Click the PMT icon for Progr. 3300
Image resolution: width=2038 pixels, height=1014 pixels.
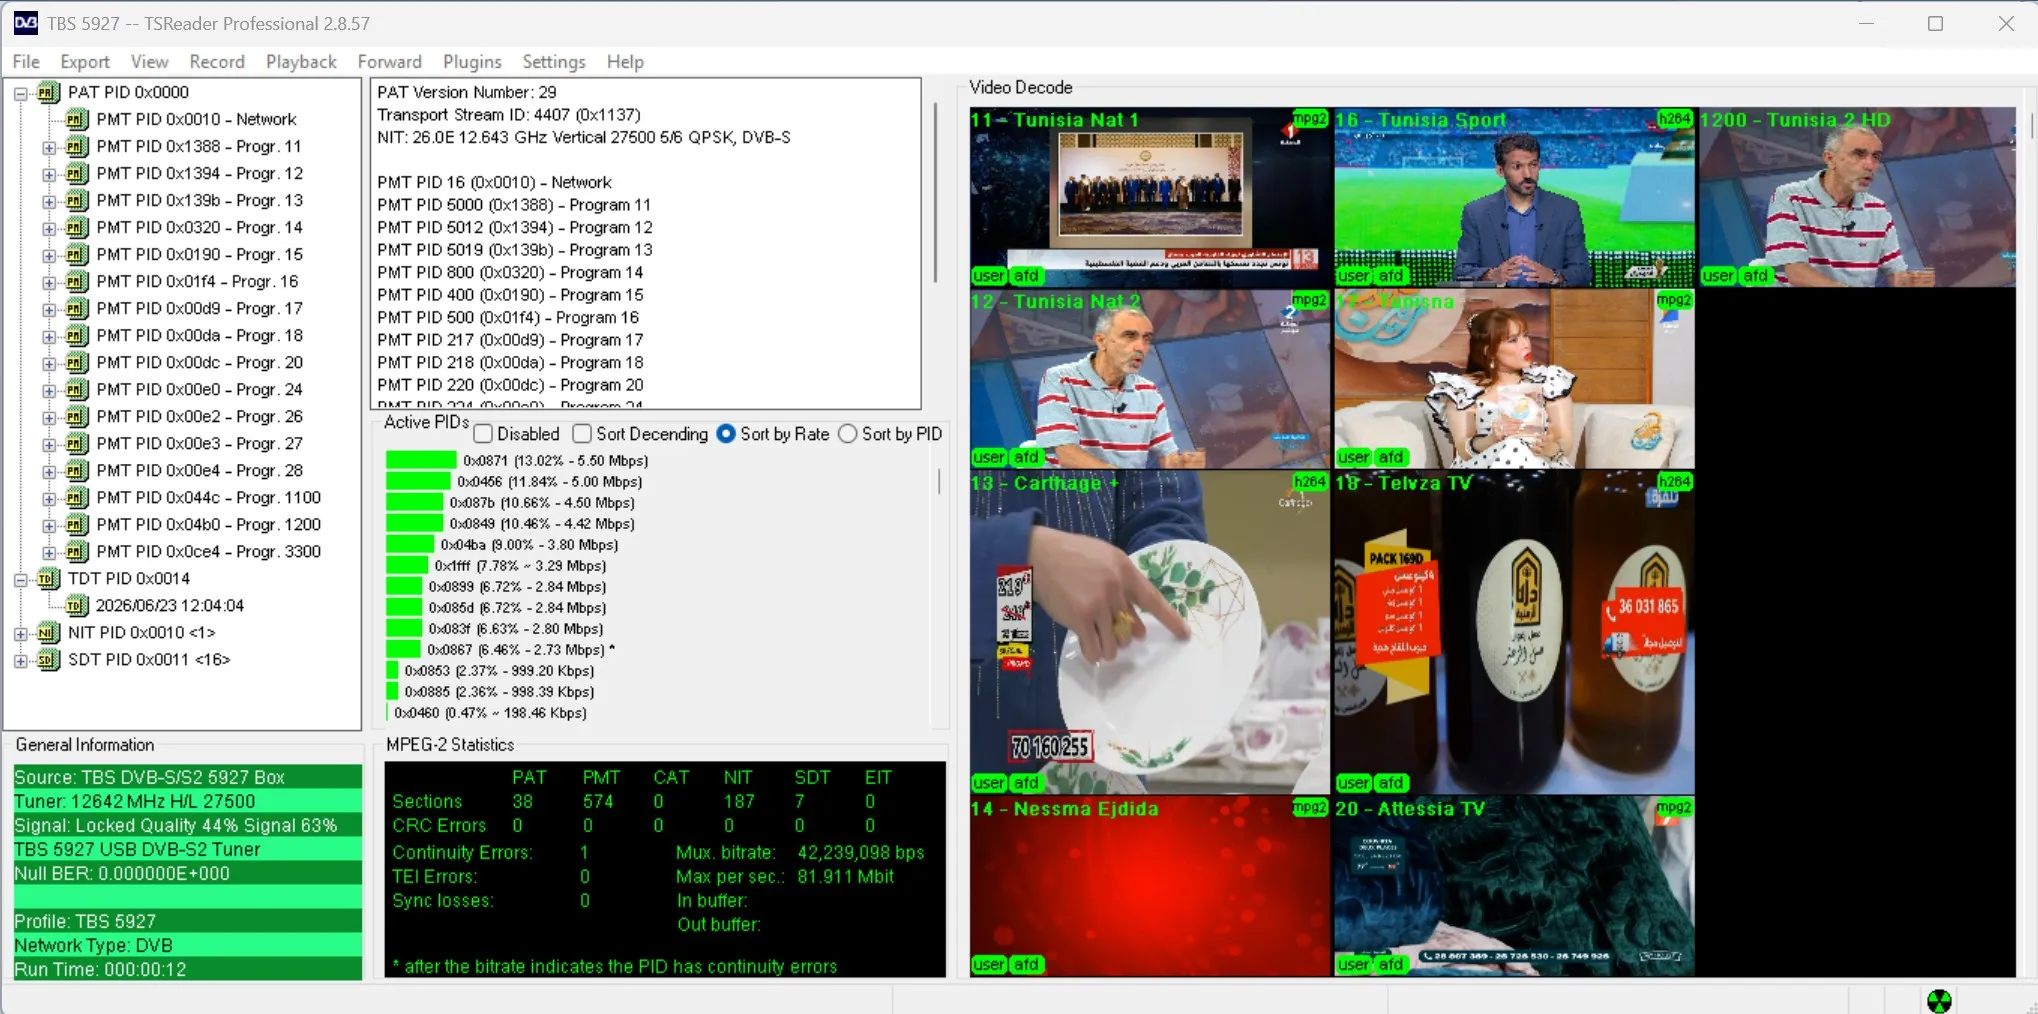pos(77,551)
